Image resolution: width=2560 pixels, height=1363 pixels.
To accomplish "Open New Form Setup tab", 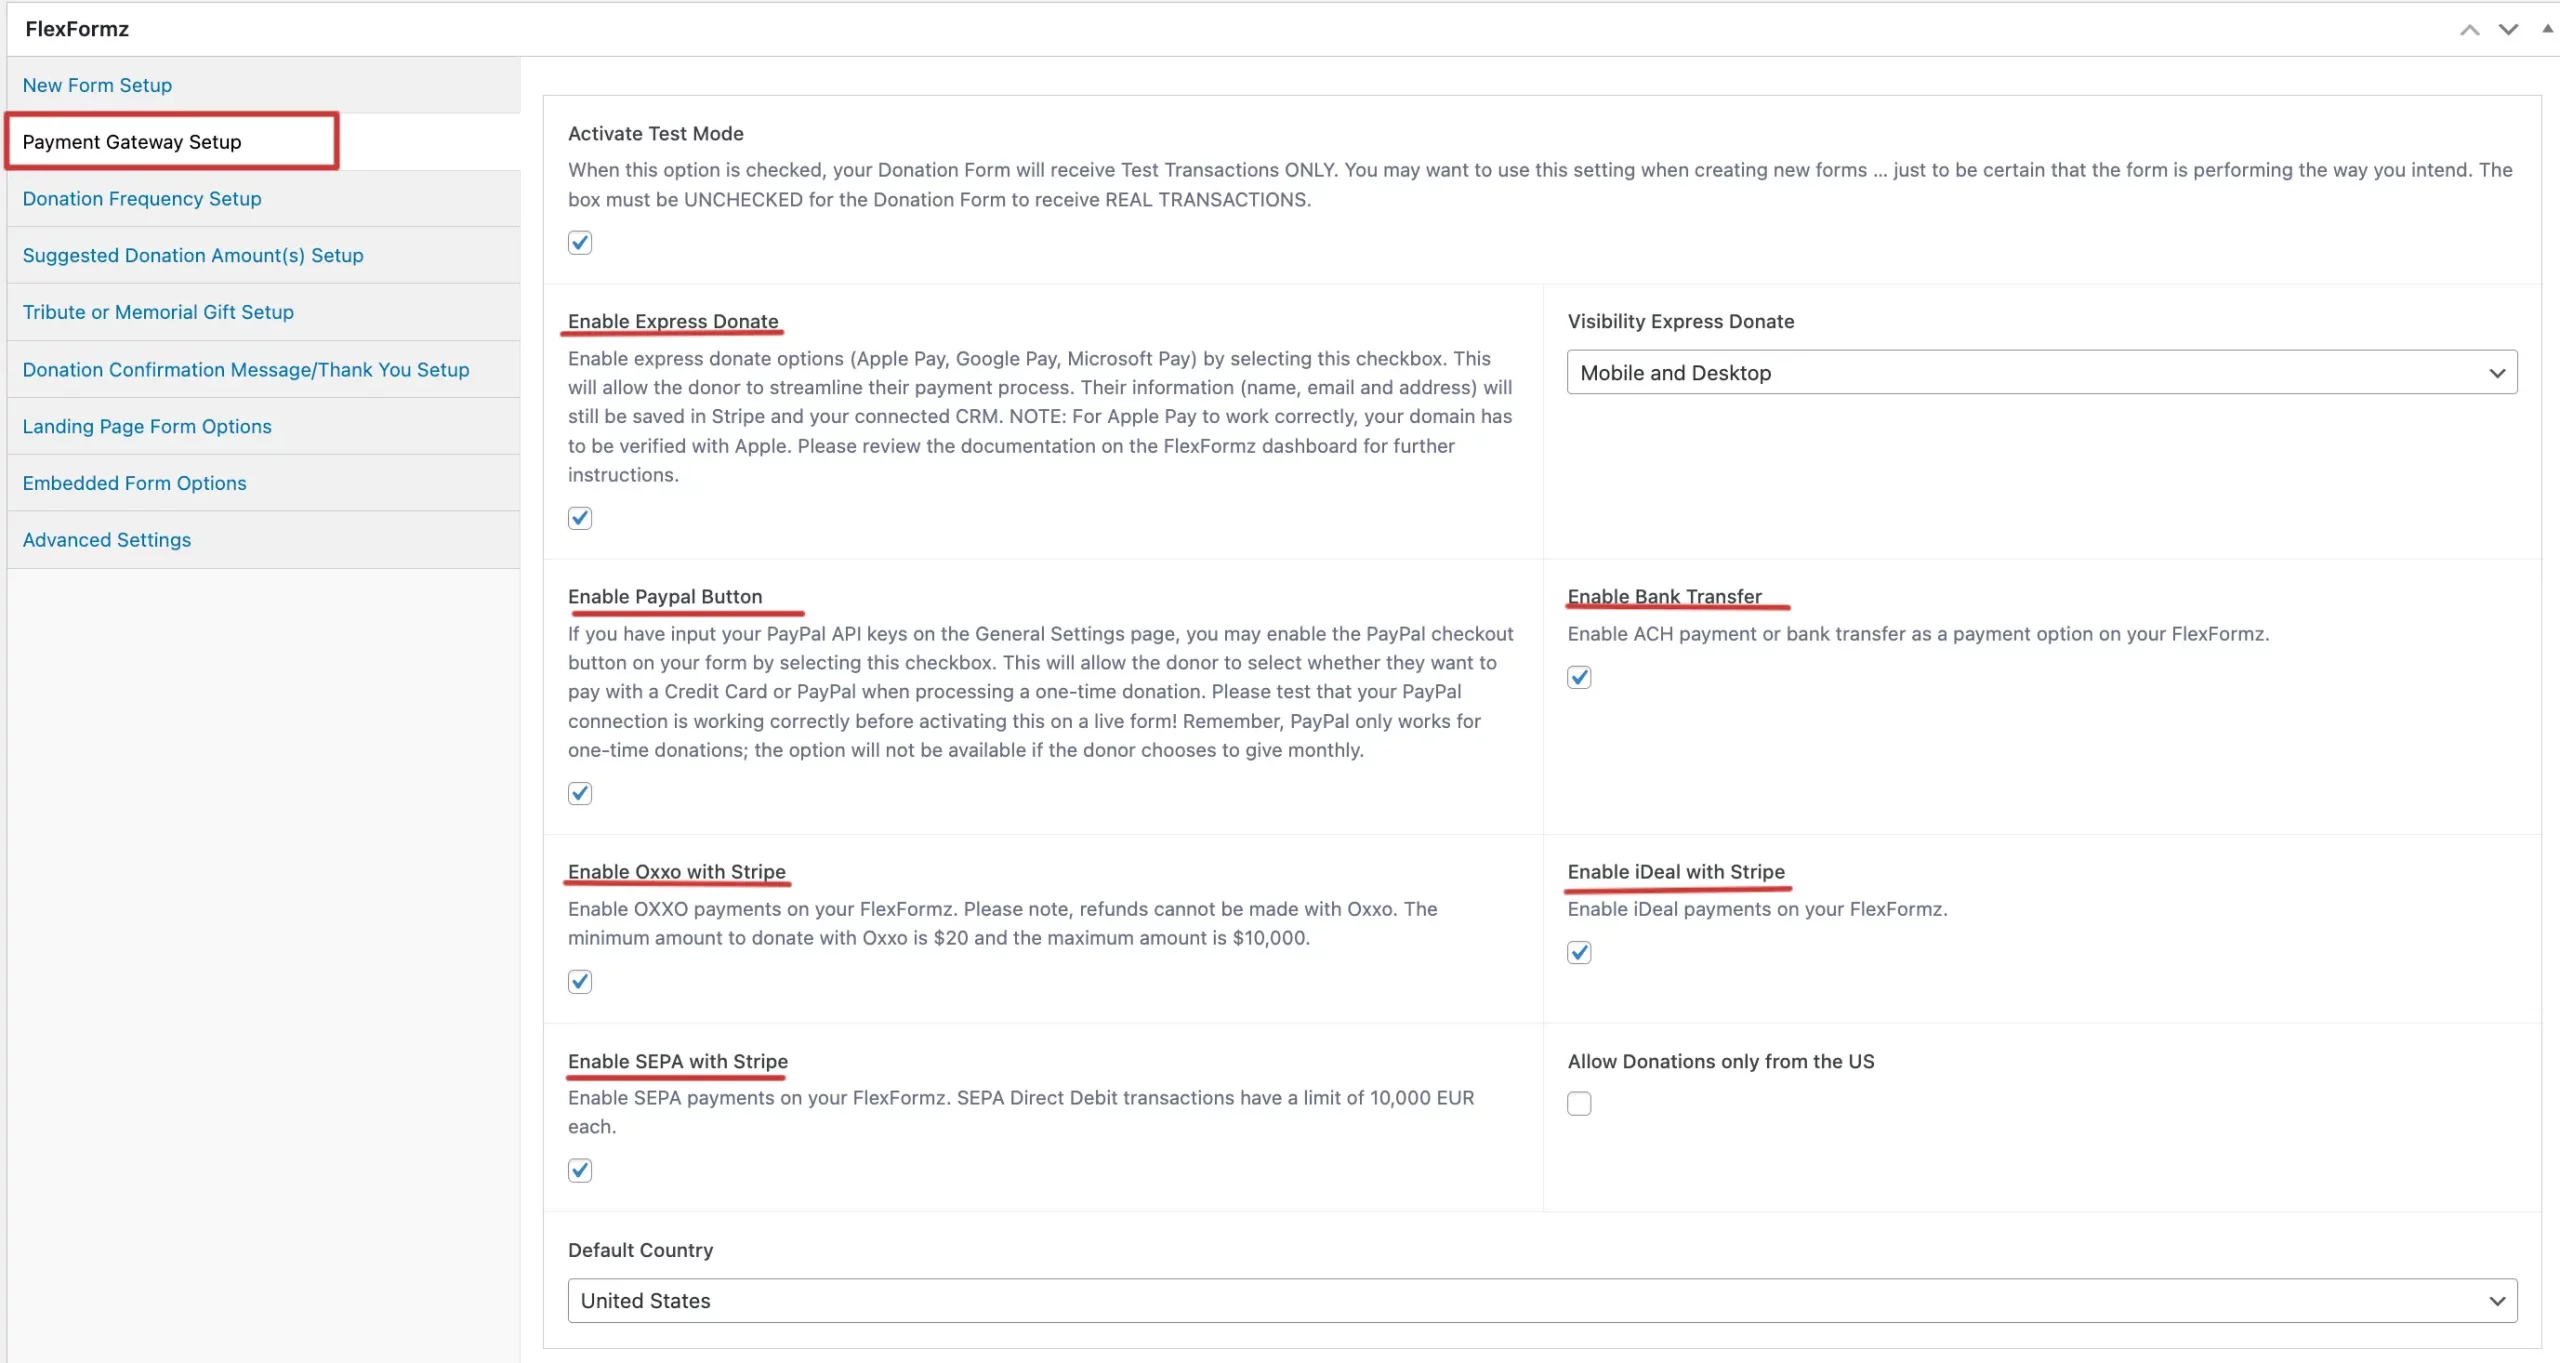I will tap(97, 85).
